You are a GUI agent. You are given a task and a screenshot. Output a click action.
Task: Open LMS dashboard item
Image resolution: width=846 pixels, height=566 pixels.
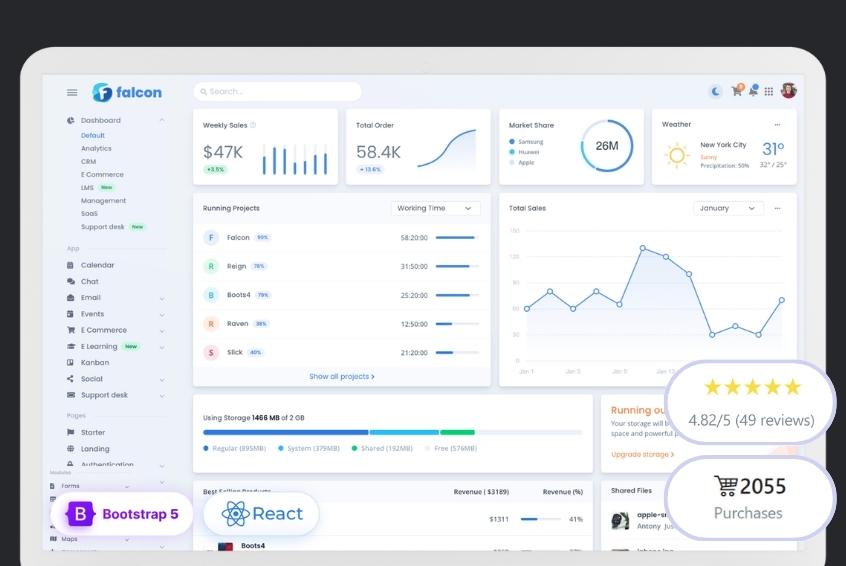click(87, 187)
